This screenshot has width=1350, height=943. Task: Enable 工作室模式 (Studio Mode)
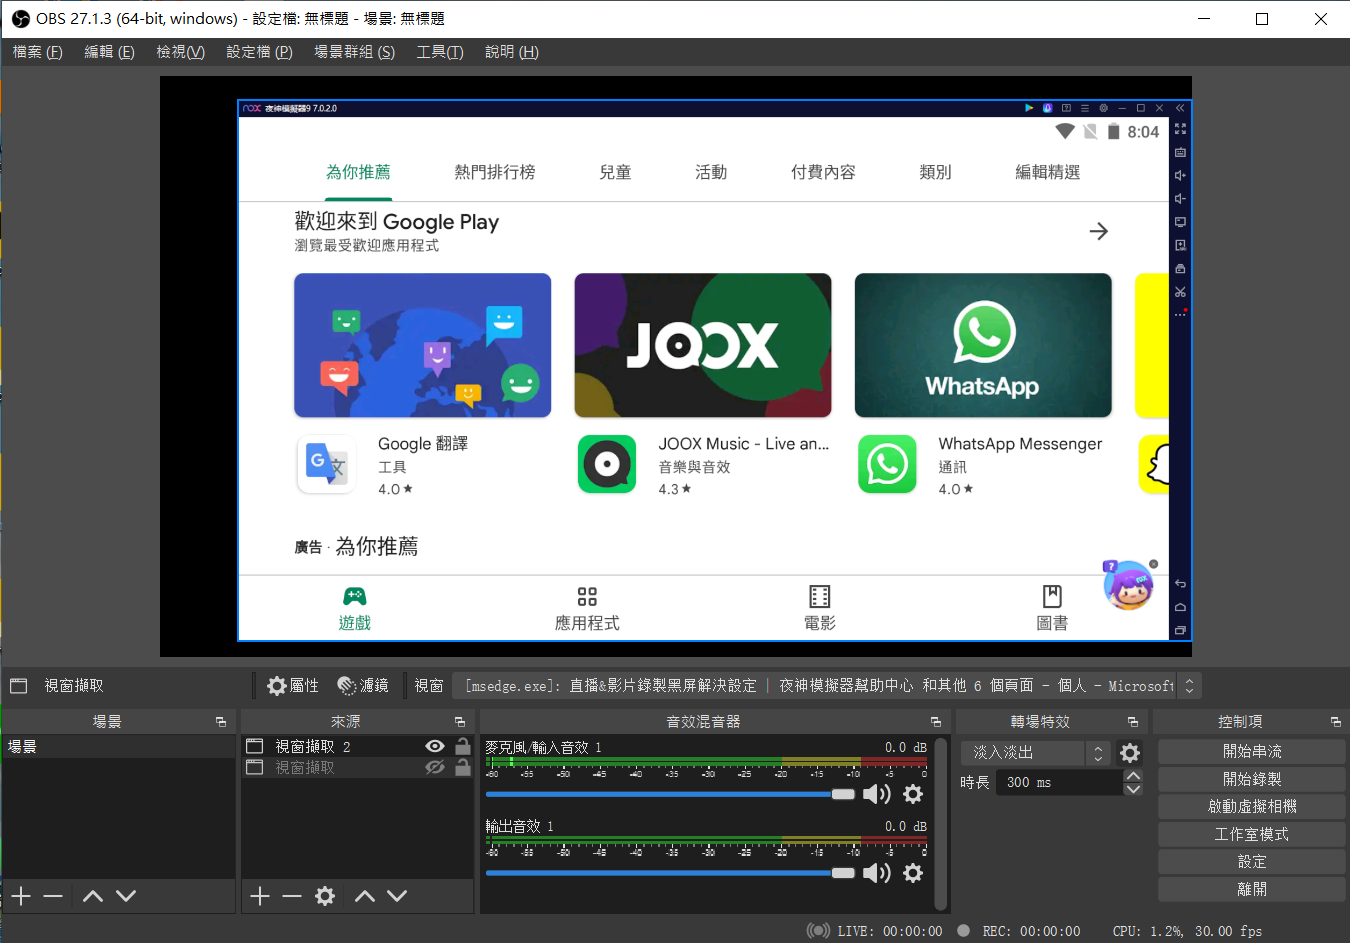(x=1251, y=834)
